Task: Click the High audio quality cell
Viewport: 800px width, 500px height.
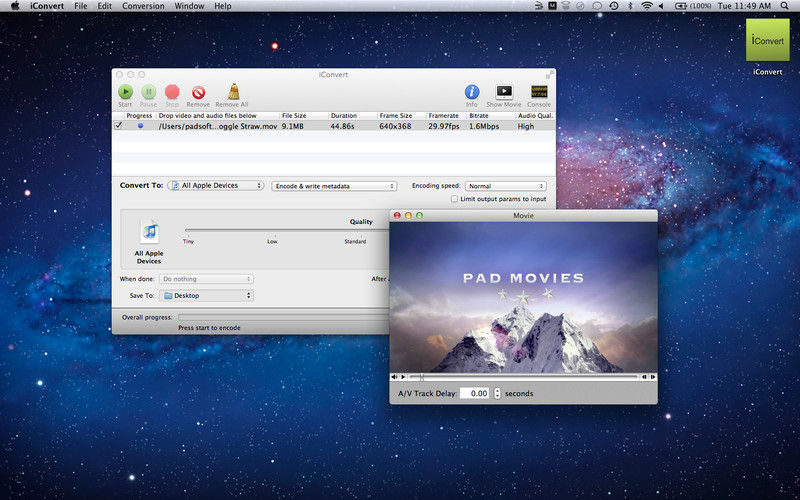Action: (526, 126)
